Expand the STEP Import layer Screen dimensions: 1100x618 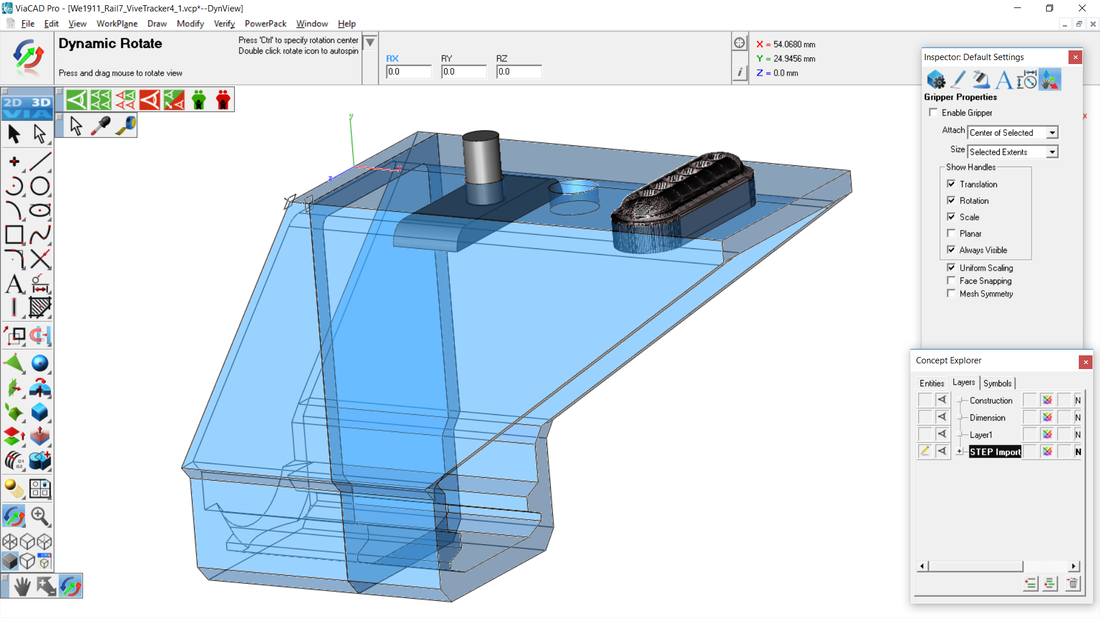(x=960, y=452)
